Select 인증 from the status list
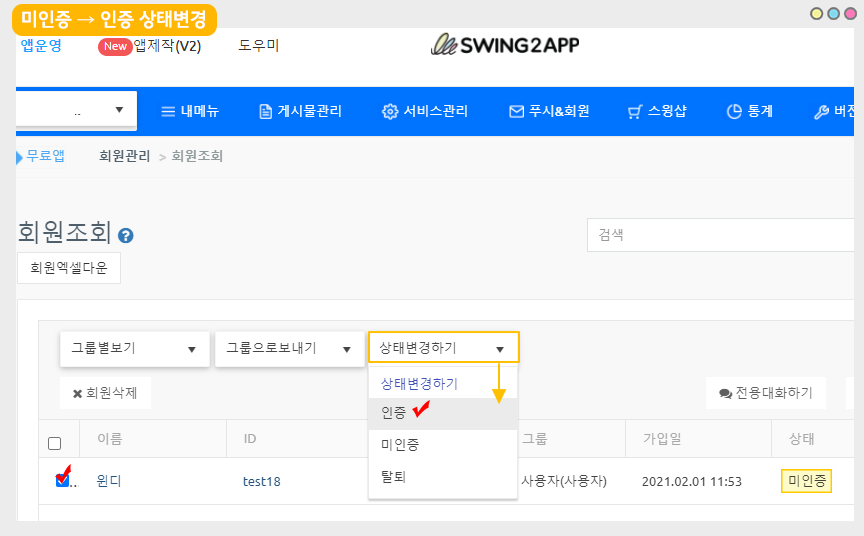Viewport: 864px width, 536px height. pos(394,412)
